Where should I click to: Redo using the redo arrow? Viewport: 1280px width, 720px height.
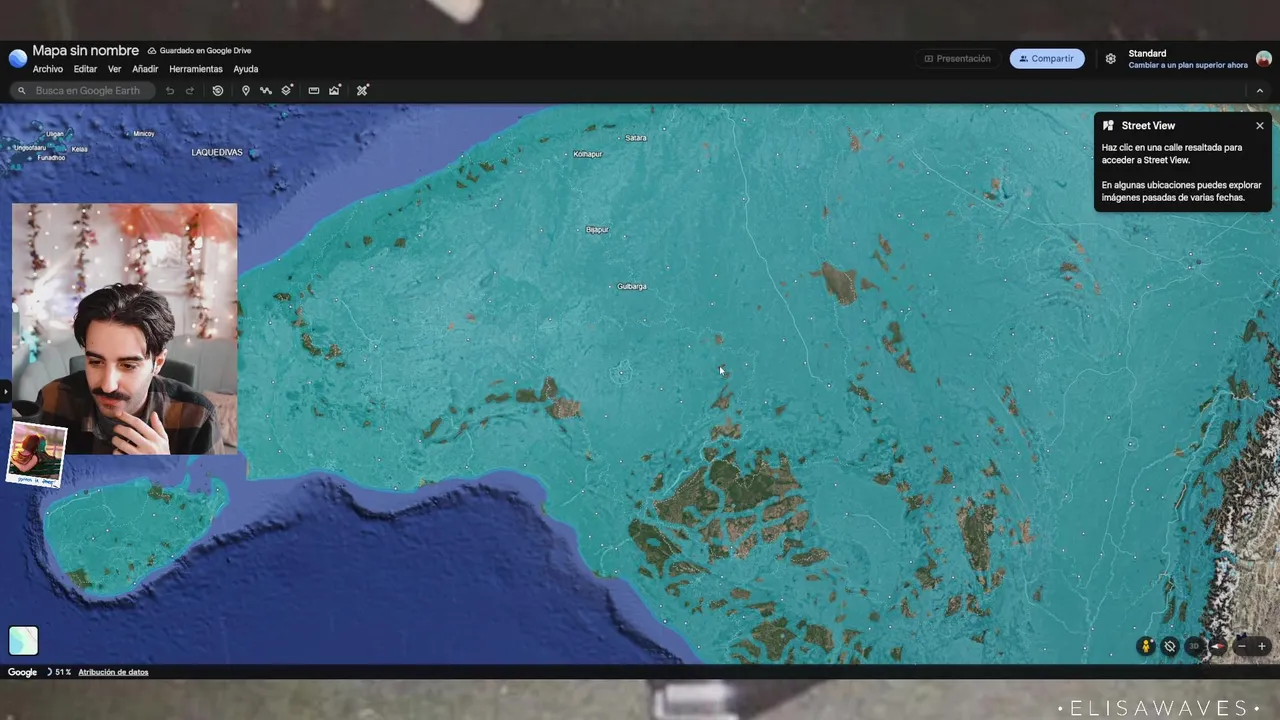(190, 90)
